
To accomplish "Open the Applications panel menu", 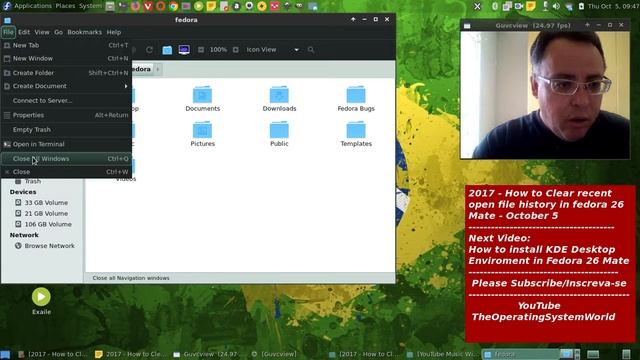I will (x=33, y=6).
